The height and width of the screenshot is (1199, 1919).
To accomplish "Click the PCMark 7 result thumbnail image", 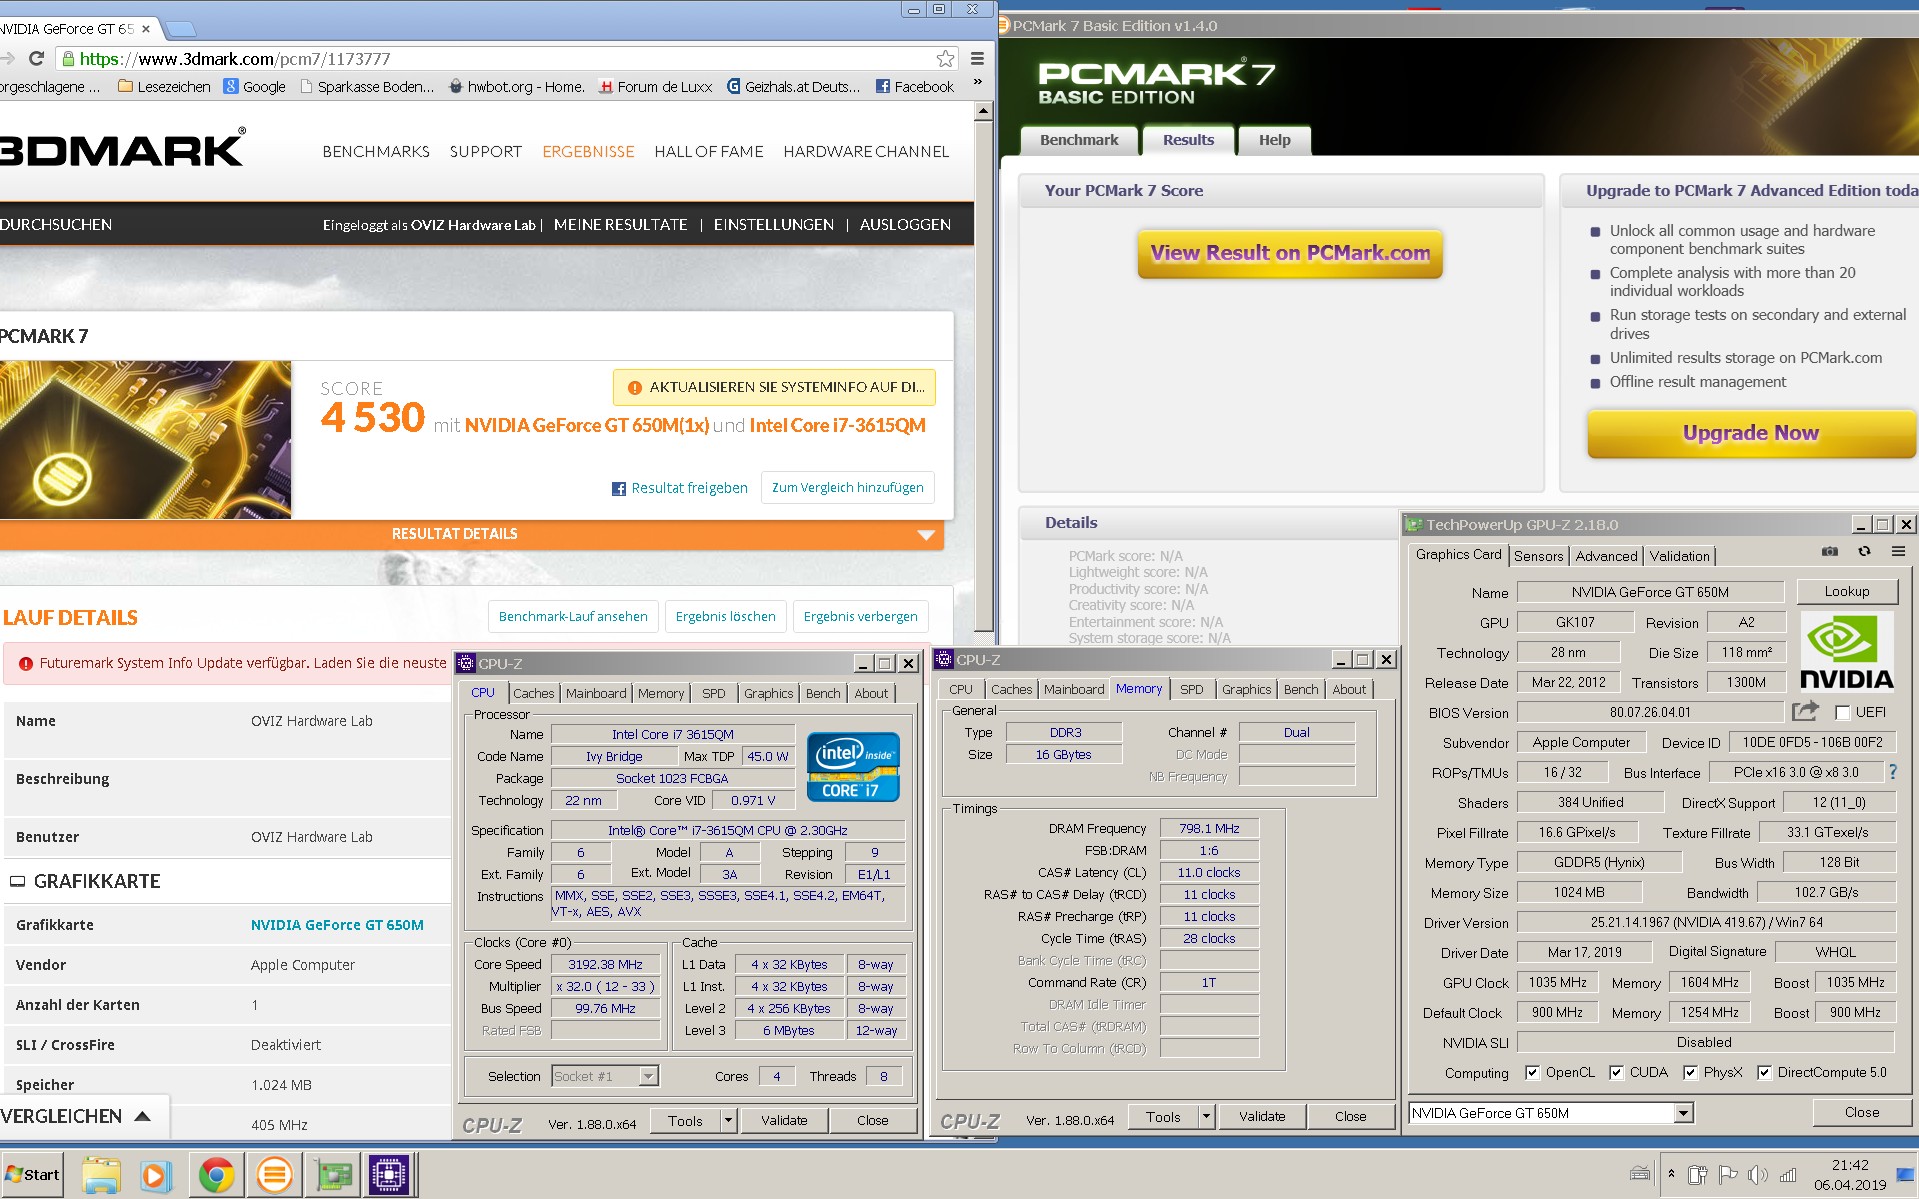I will 145,440.
